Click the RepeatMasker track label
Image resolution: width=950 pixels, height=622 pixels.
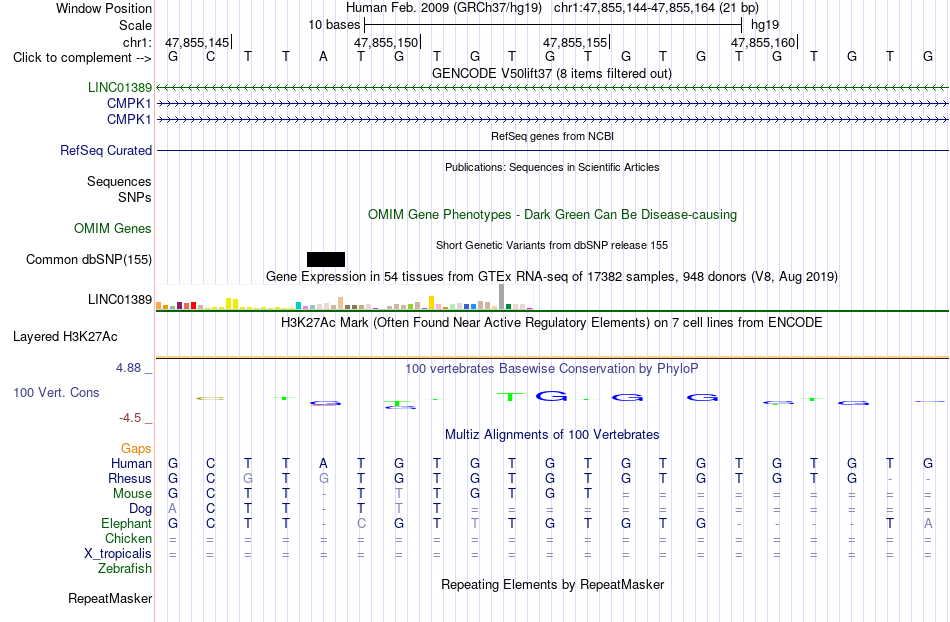coord(110,599)
